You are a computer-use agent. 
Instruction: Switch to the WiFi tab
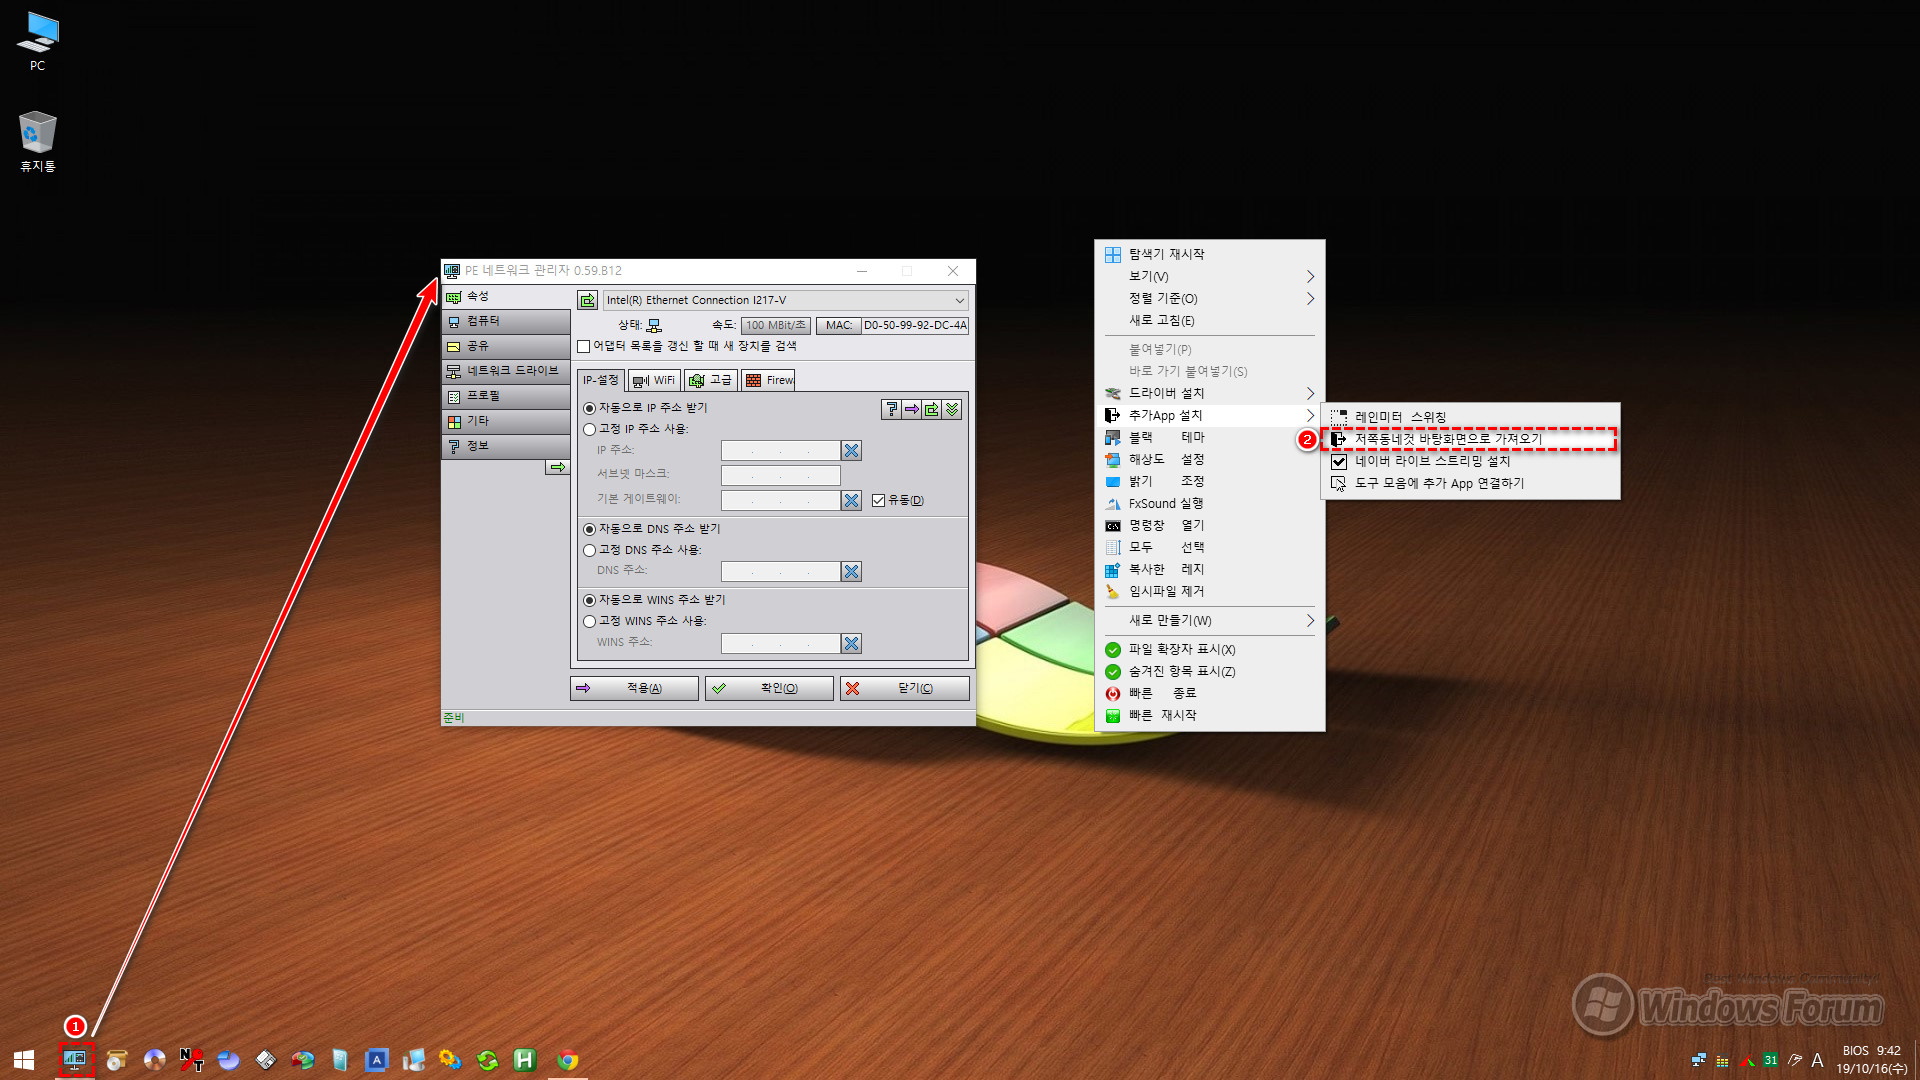pos(654,381)
